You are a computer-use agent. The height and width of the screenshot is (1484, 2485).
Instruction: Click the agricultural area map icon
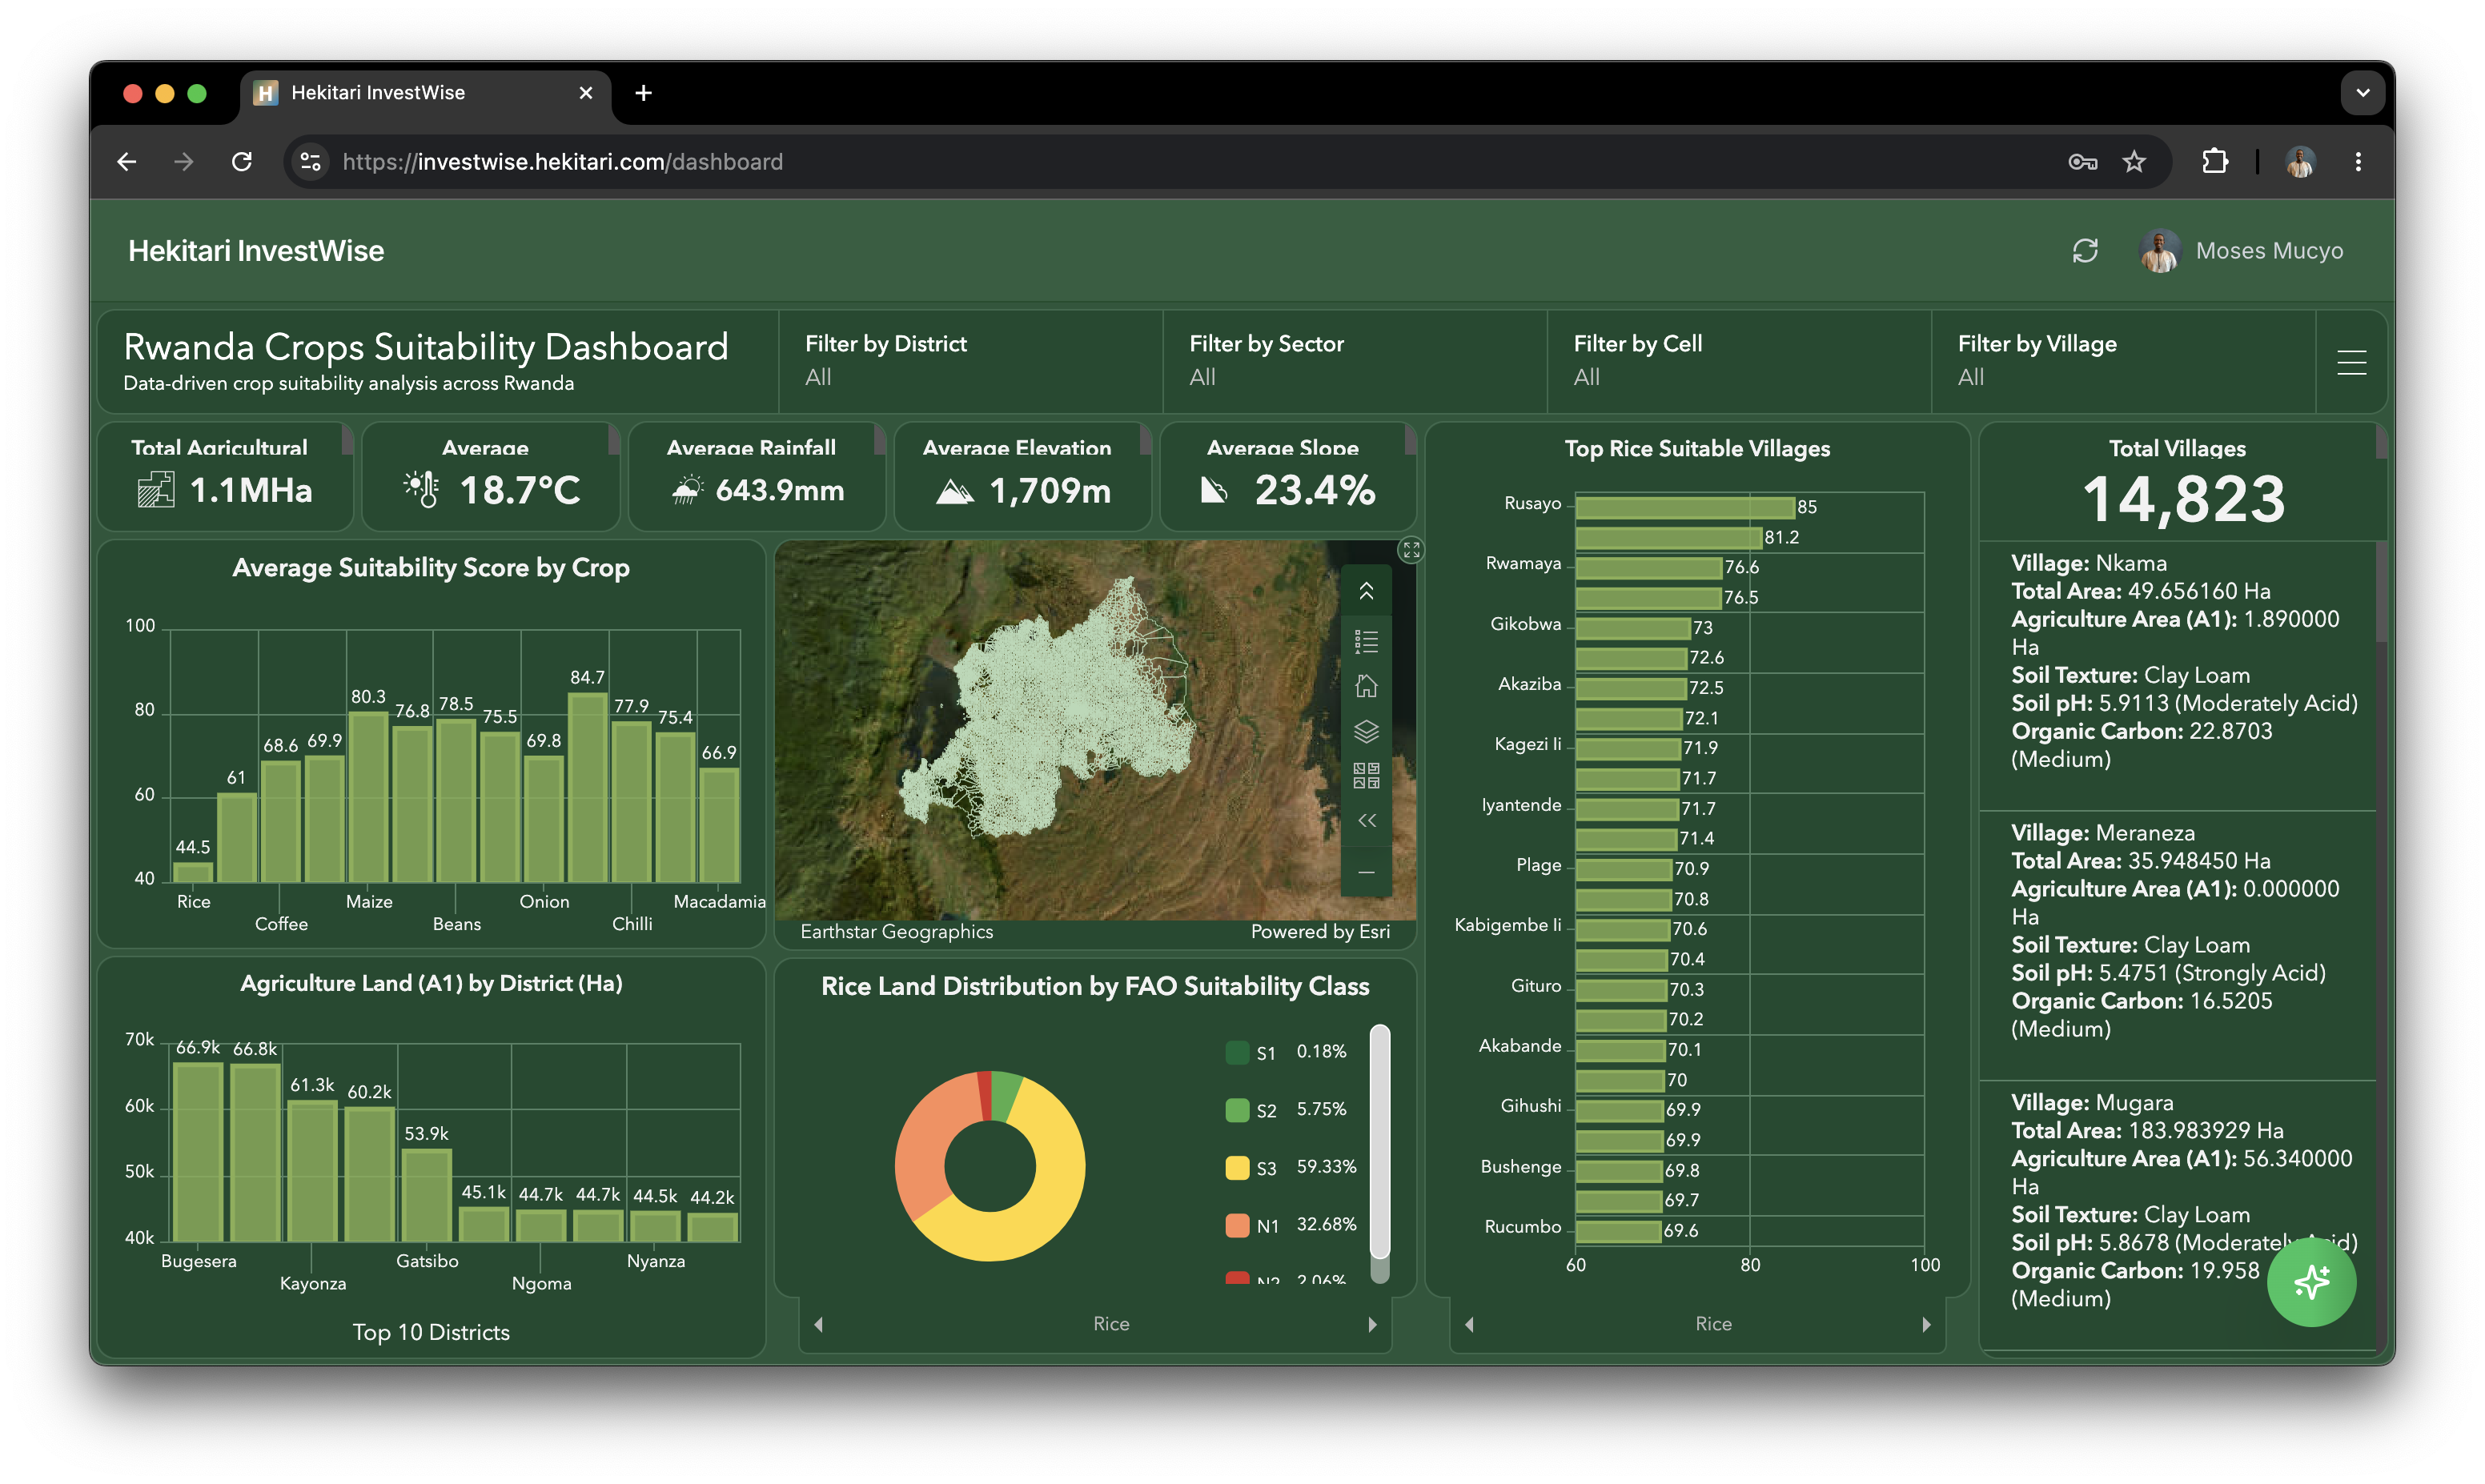tap(155, 491)
